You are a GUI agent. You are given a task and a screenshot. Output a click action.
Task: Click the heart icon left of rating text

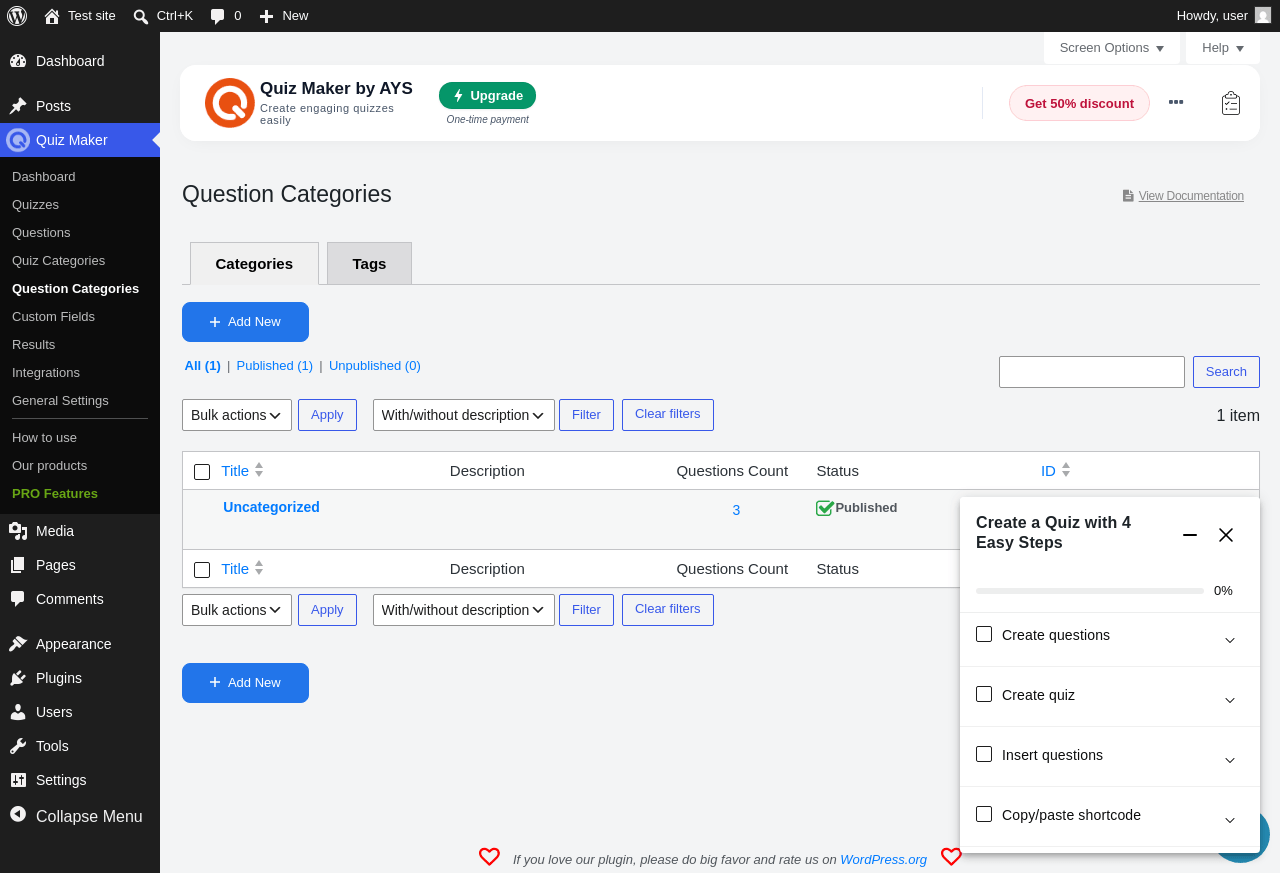click(x=489, y=857)
